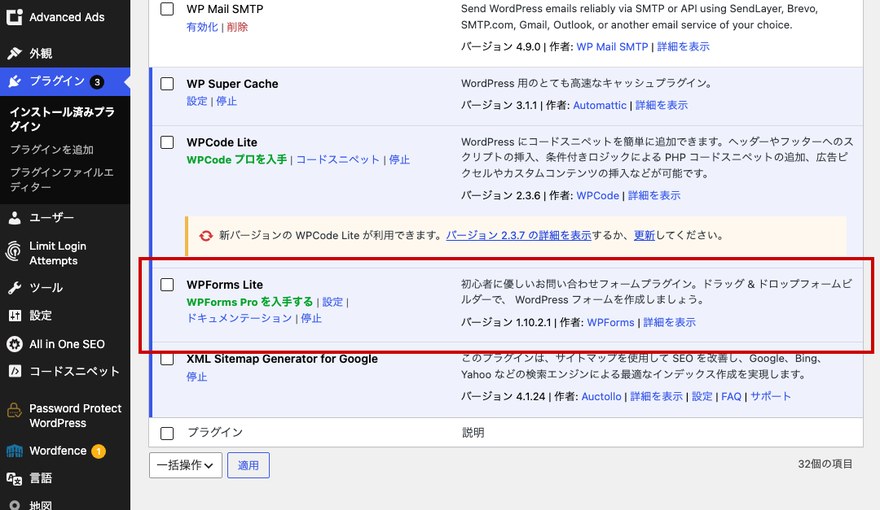This screenshot has height=510, width=880.
Task: Open 設定 link under WP Super Cache
Action: [x=197, y=101]
